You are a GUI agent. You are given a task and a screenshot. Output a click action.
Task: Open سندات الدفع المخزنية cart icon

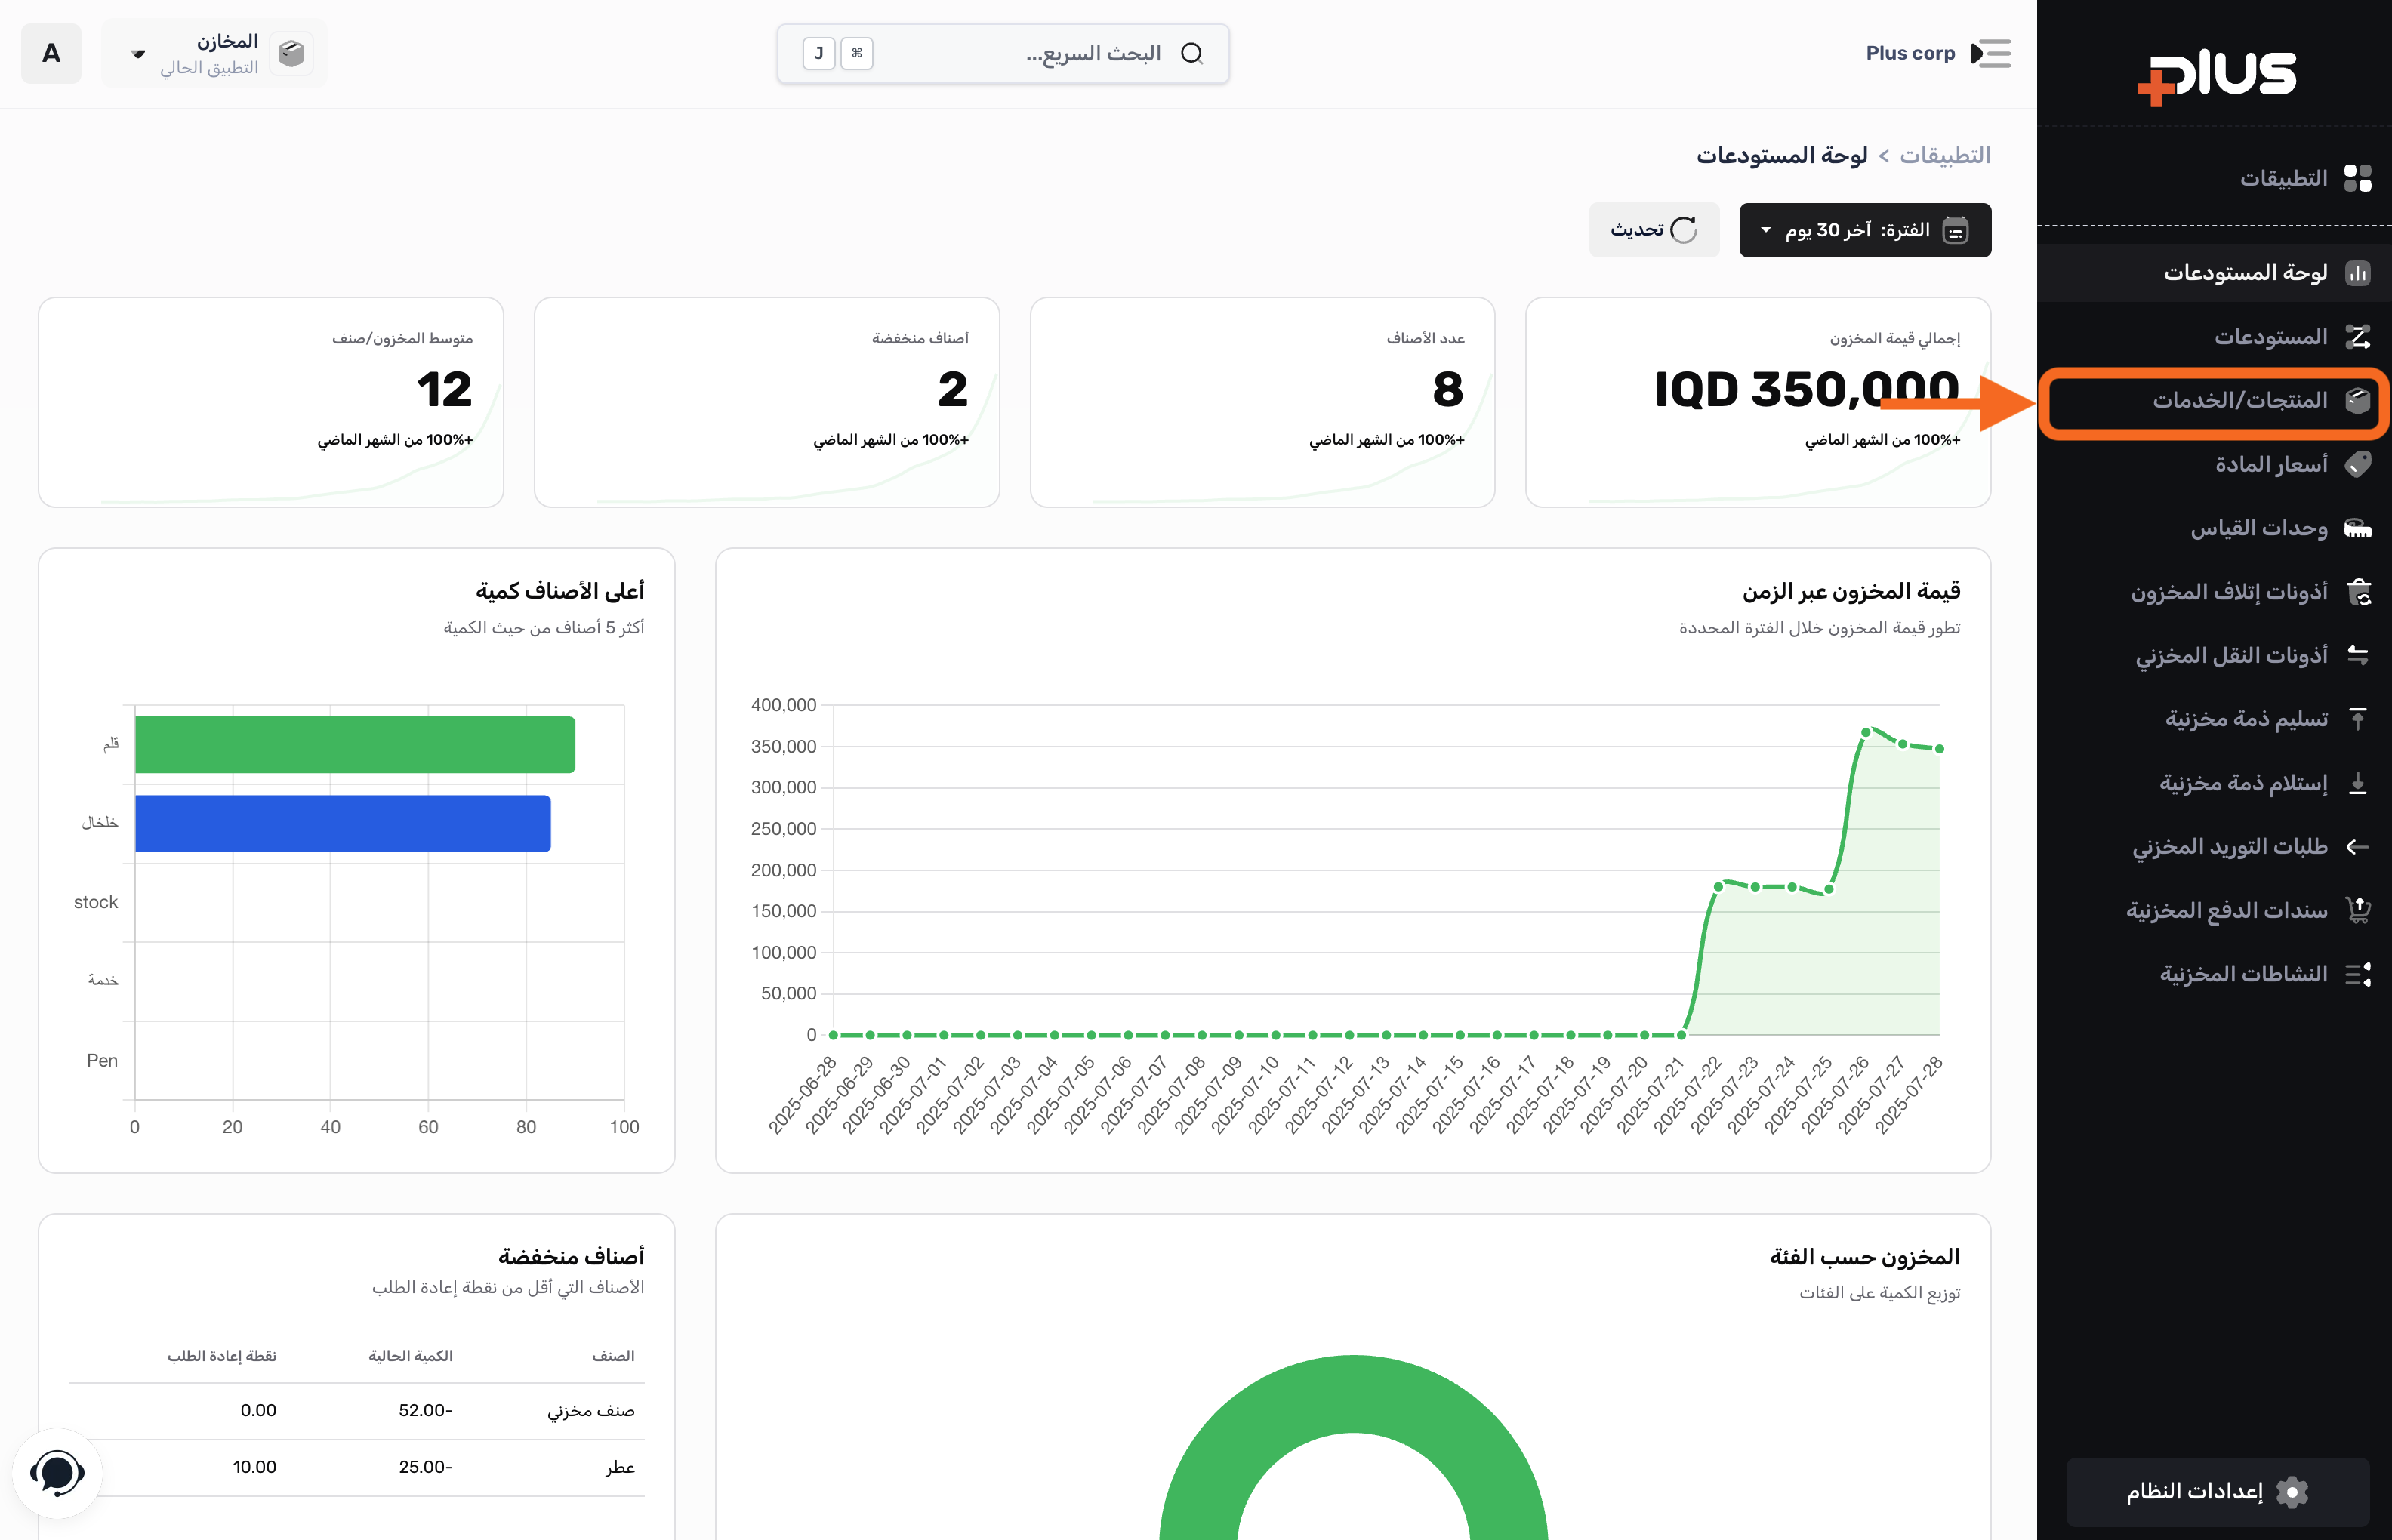point(2357,910)
